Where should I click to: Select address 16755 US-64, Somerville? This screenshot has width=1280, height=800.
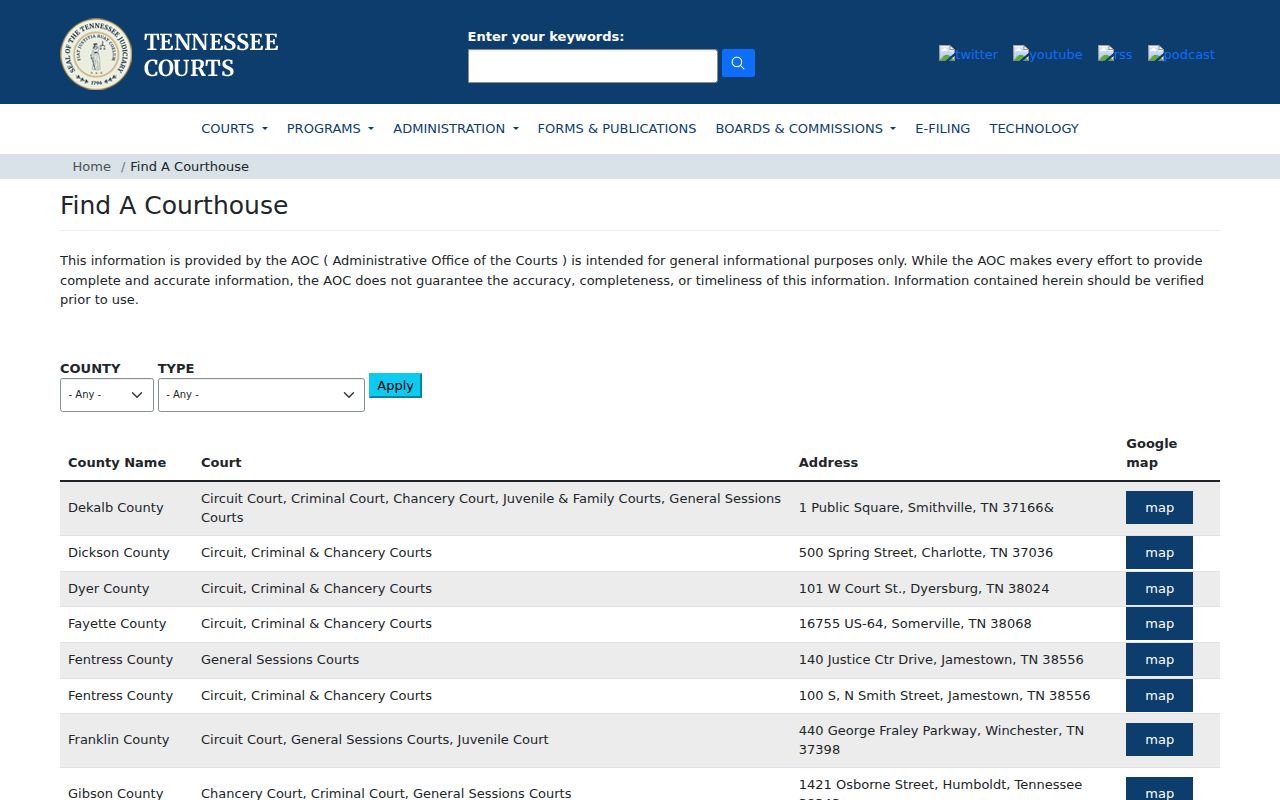coord(915,624)
